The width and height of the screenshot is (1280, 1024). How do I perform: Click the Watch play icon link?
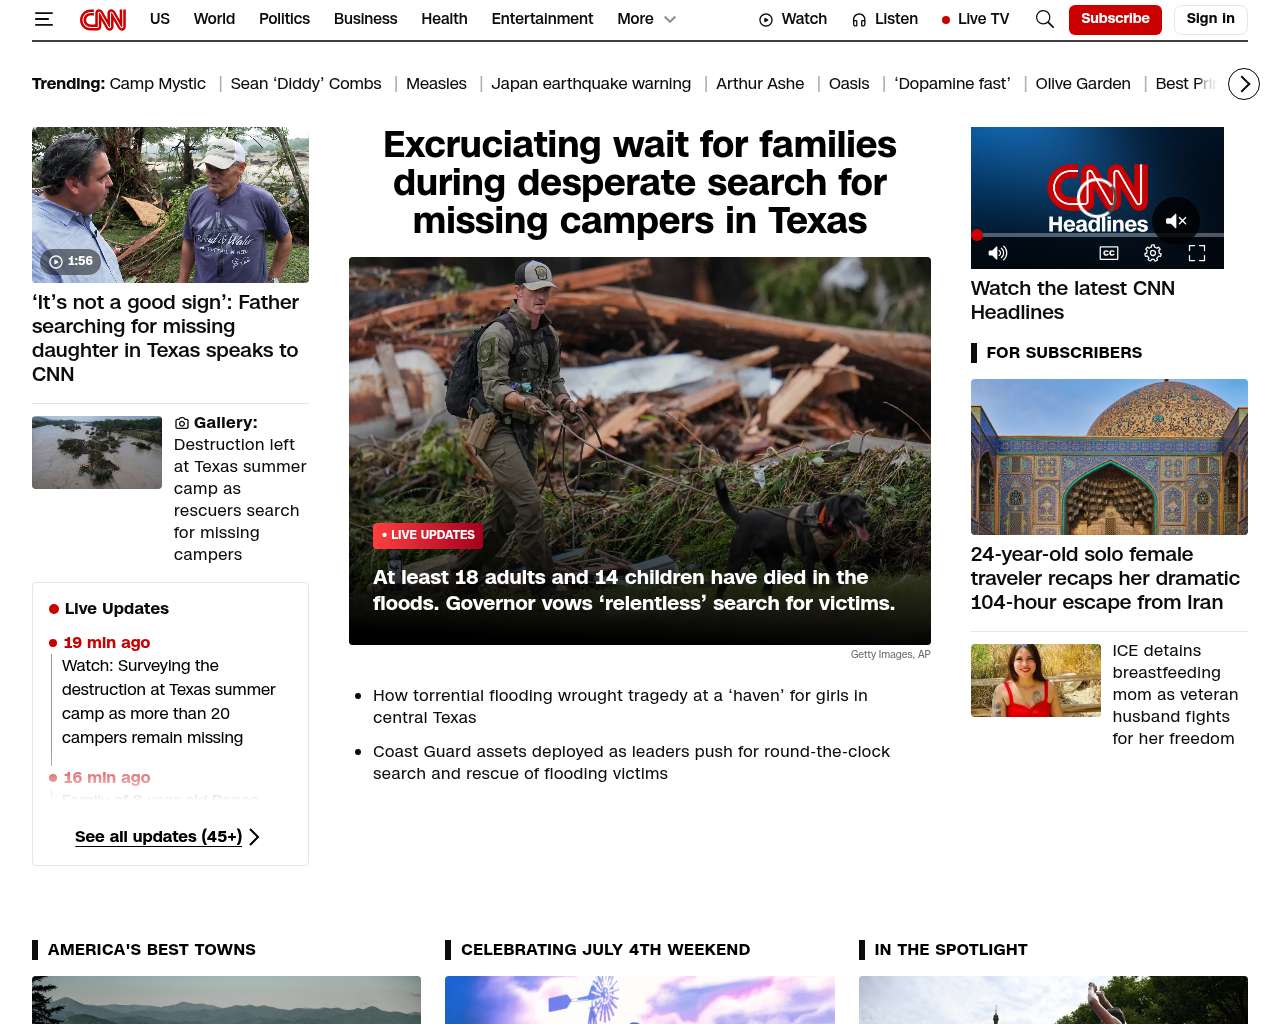click(793, 19)
